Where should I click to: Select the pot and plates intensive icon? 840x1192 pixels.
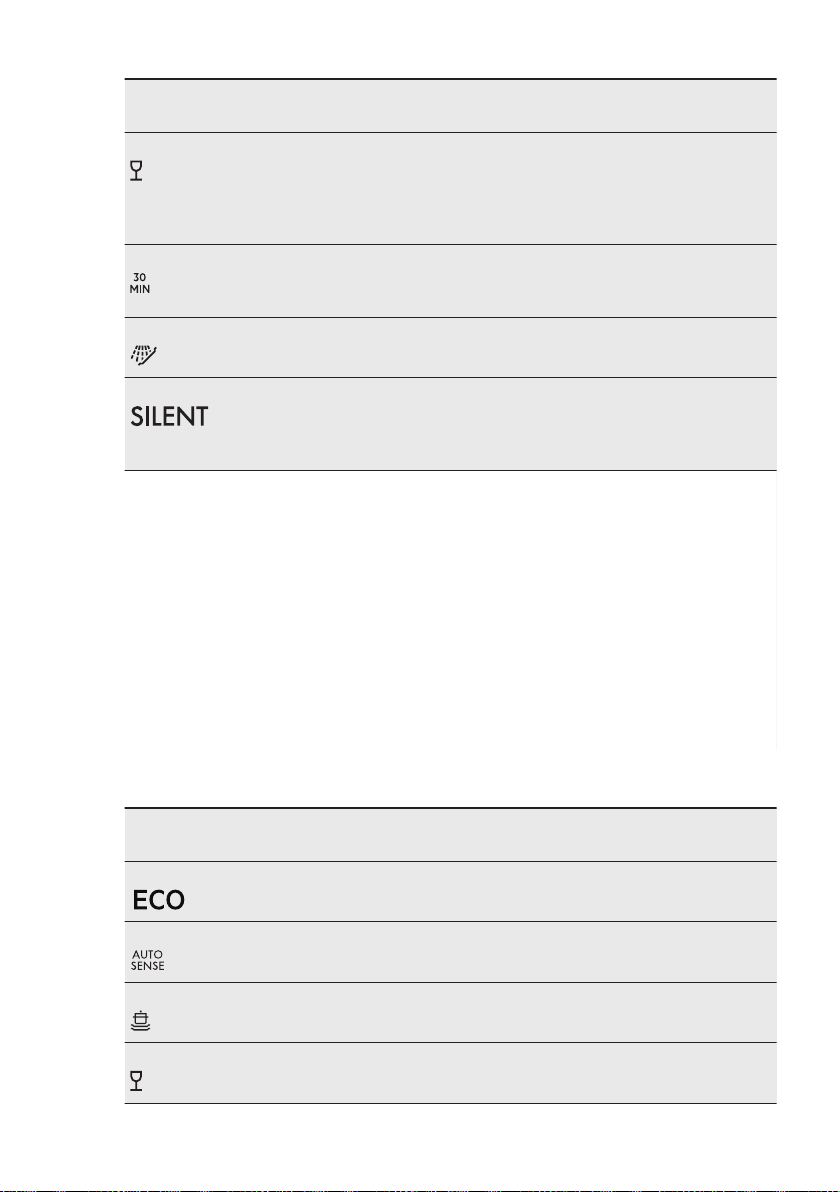[x=140, y=1020]
